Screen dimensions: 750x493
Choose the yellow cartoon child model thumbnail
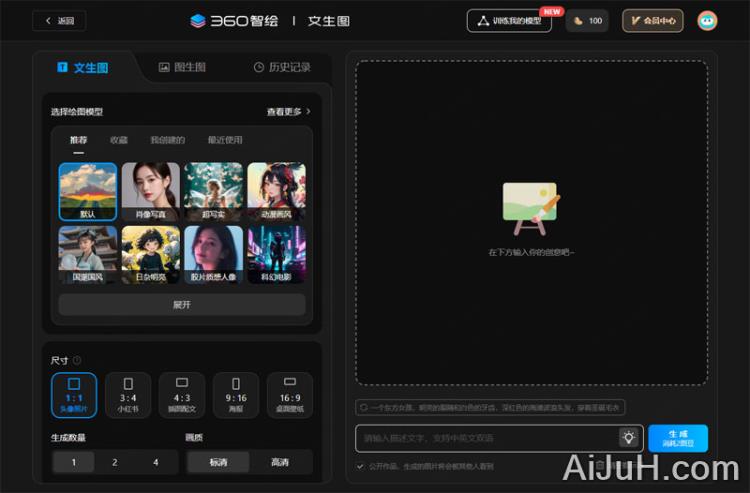click(x=151, y=254)
